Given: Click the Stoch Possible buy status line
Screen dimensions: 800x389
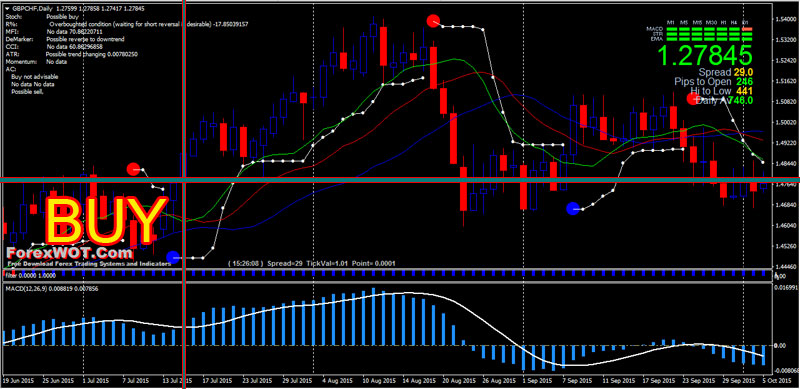Looking at the screenshot, I should [38, 17].
